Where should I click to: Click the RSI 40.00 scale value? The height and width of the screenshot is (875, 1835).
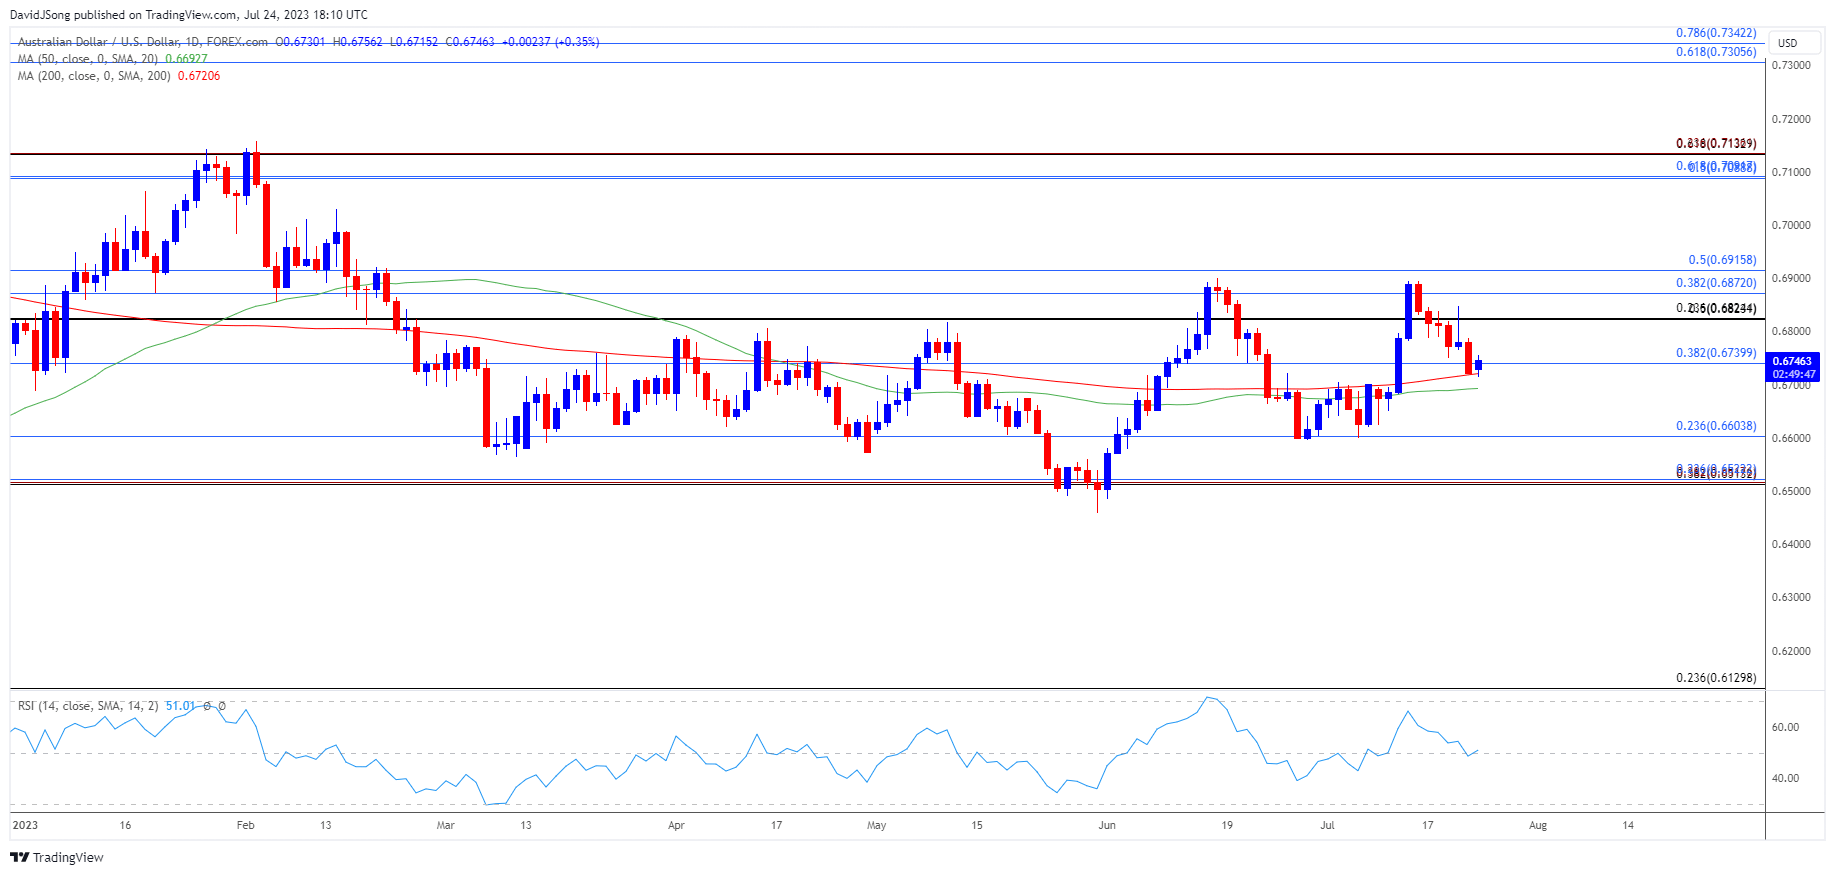[1785, 778]
